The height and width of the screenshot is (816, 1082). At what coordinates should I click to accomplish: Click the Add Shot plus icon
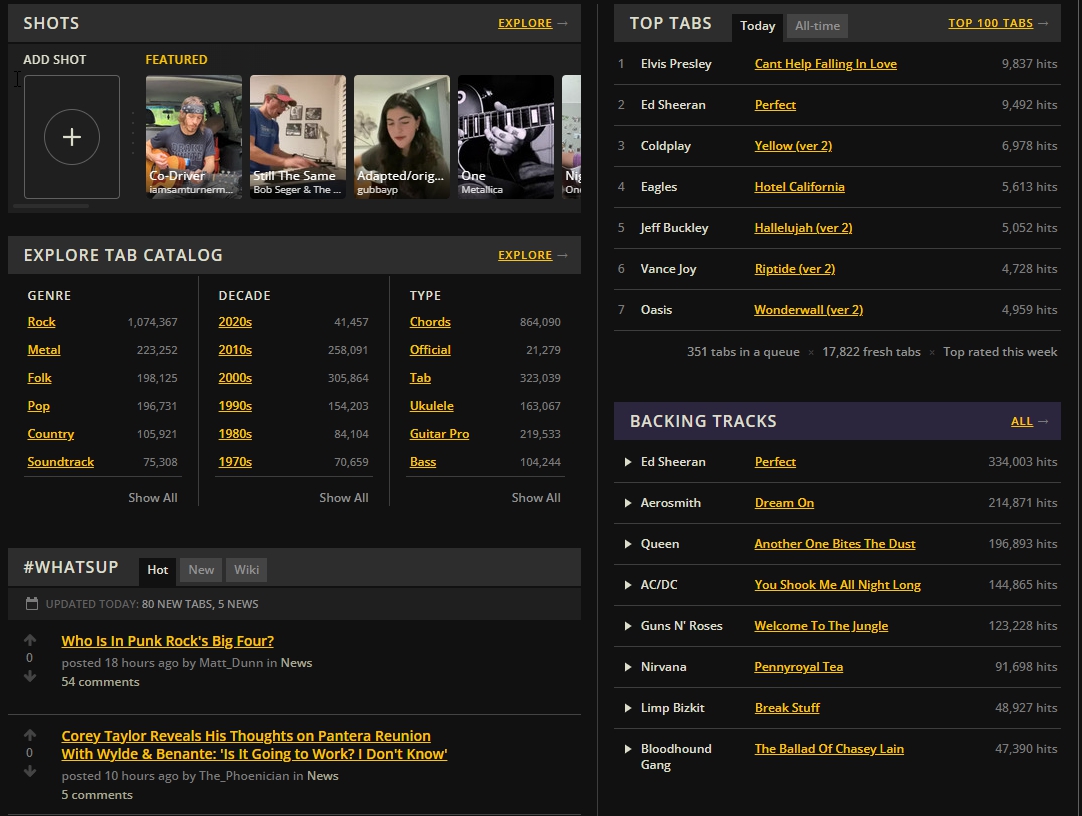(x=72, y=137)
